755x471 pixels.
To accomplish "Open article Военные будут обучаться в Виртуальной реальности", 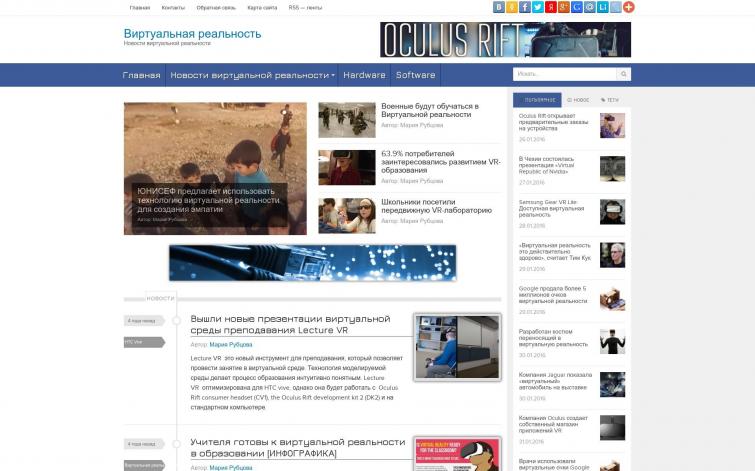I will pyautogui.click(x=430, y=110).
